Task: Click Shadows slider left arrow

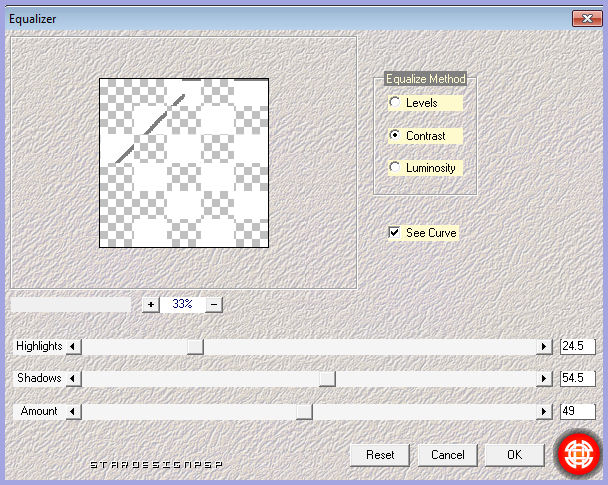Action: (x=73, y=378)
